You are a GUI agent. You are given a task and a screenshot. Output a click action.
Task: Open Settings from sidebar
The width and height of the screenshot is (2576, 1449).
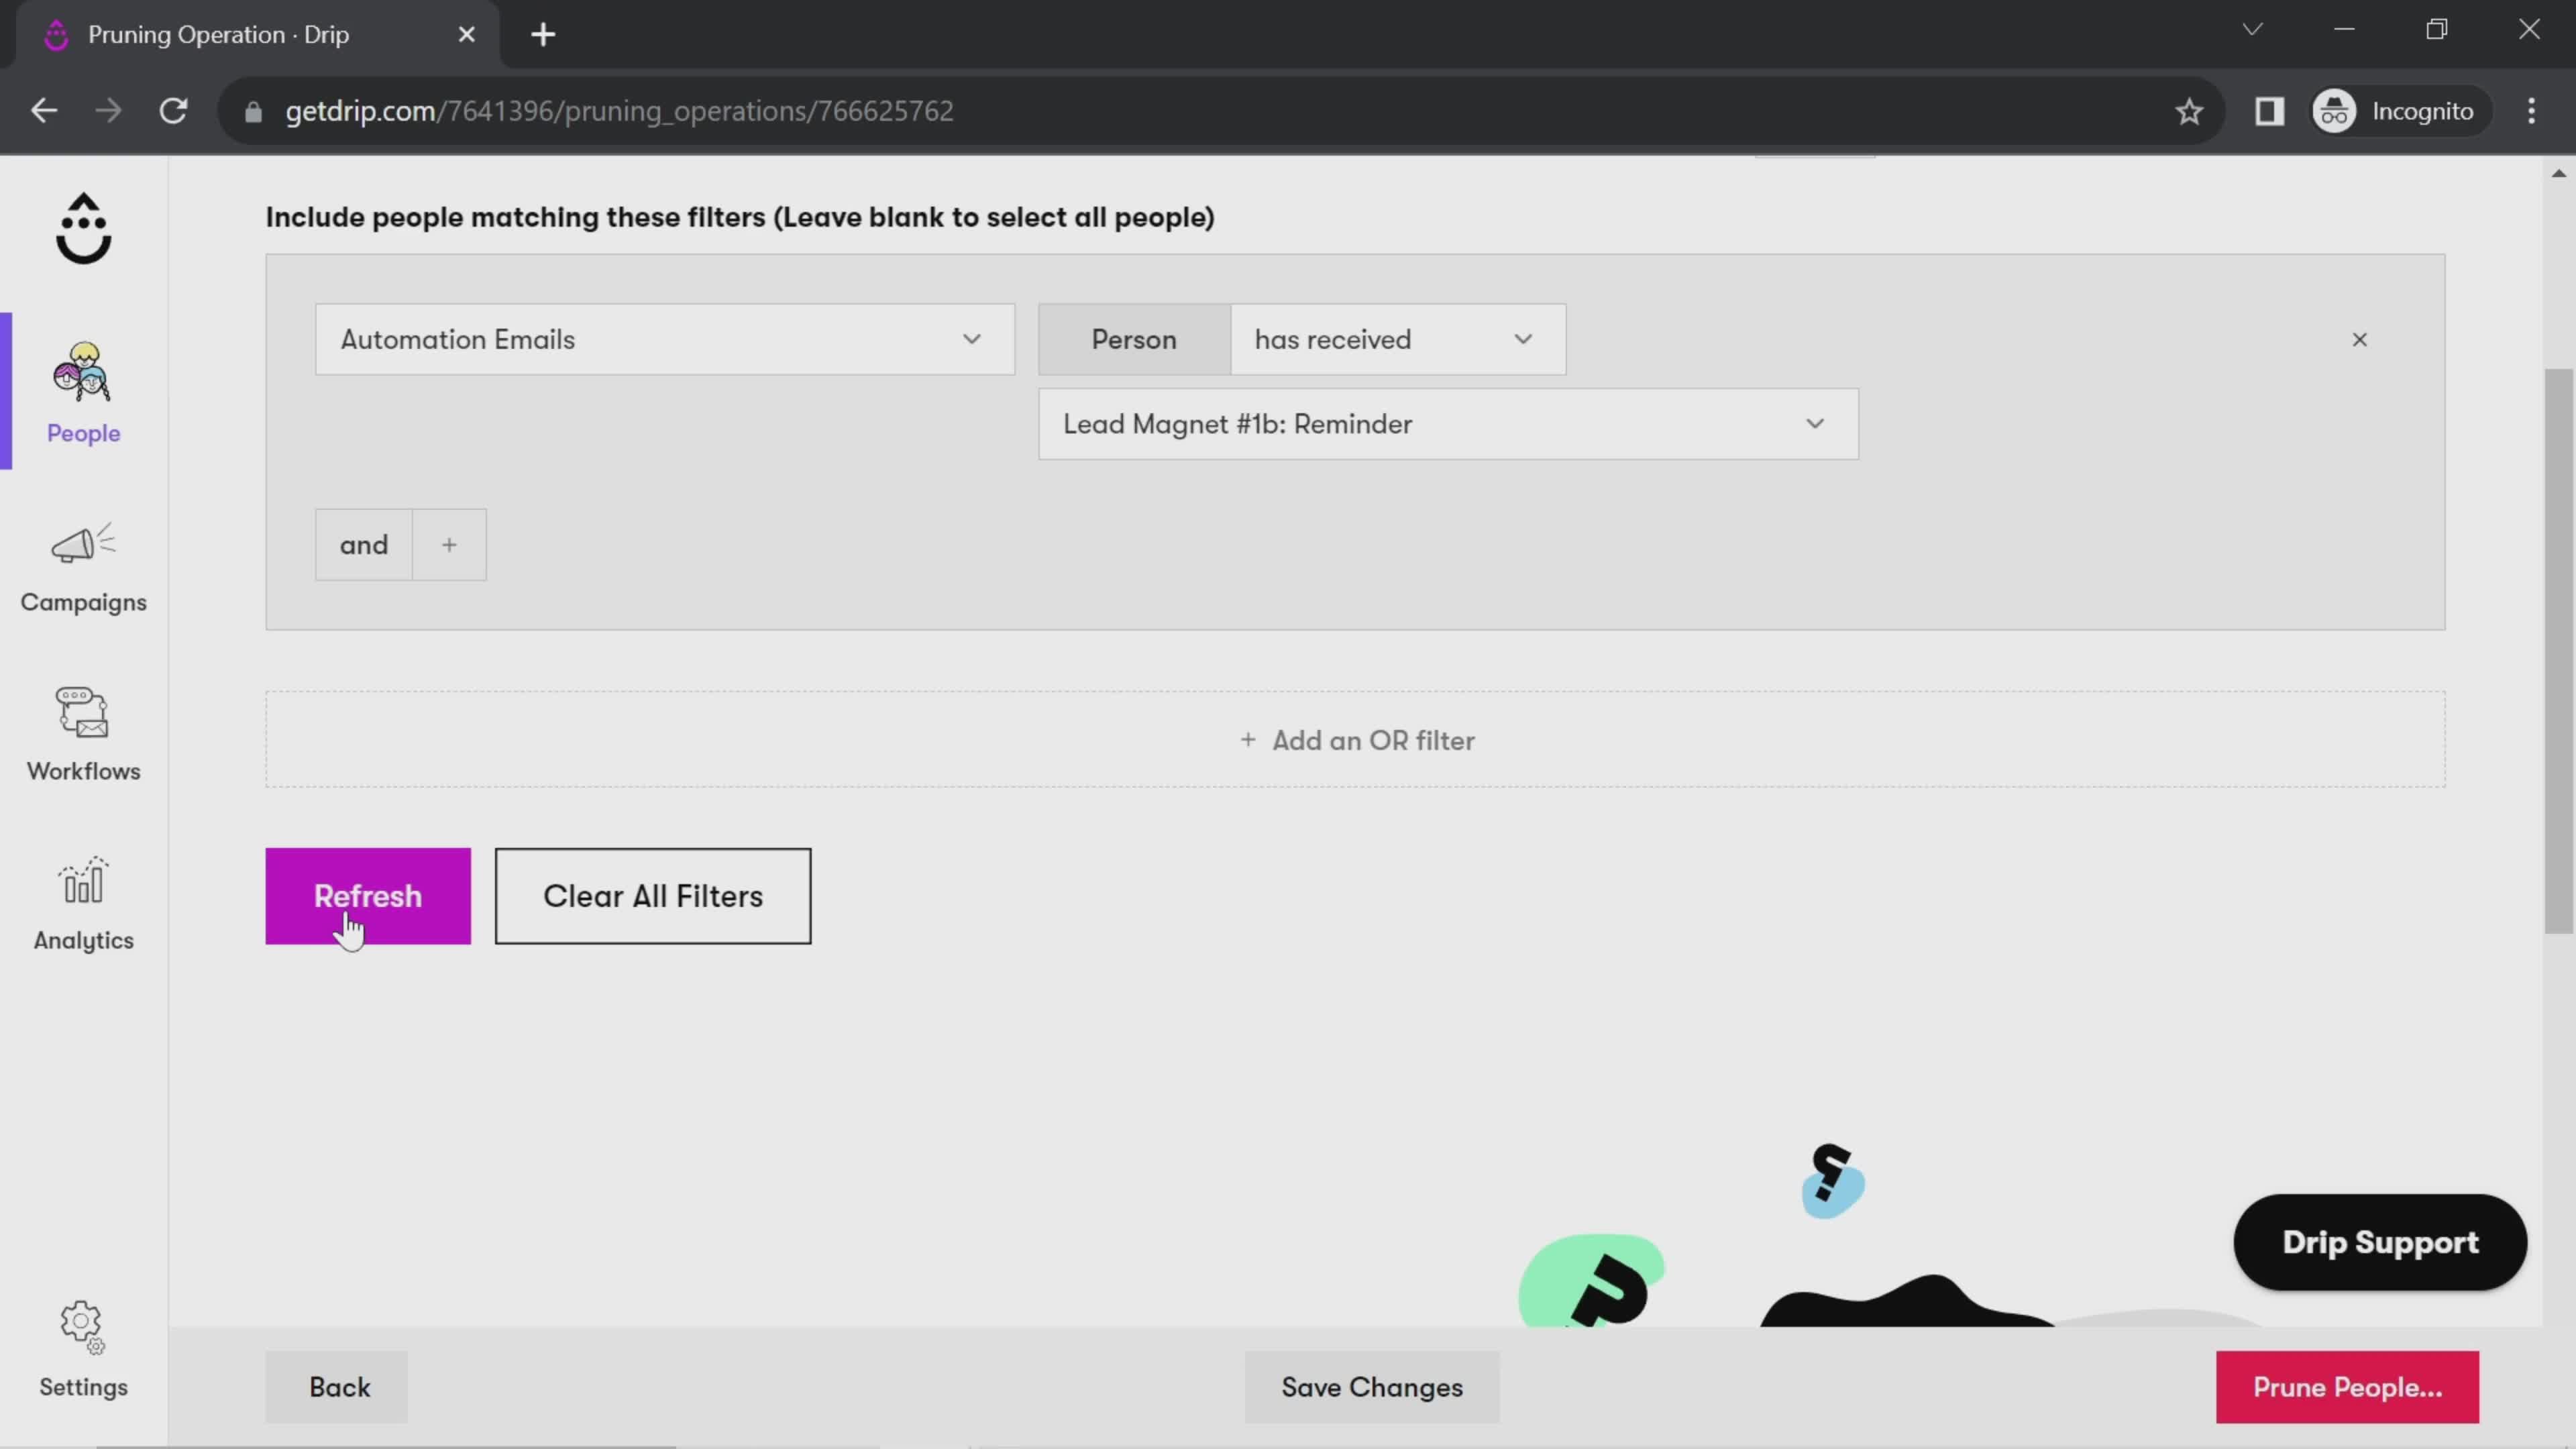83,1348
